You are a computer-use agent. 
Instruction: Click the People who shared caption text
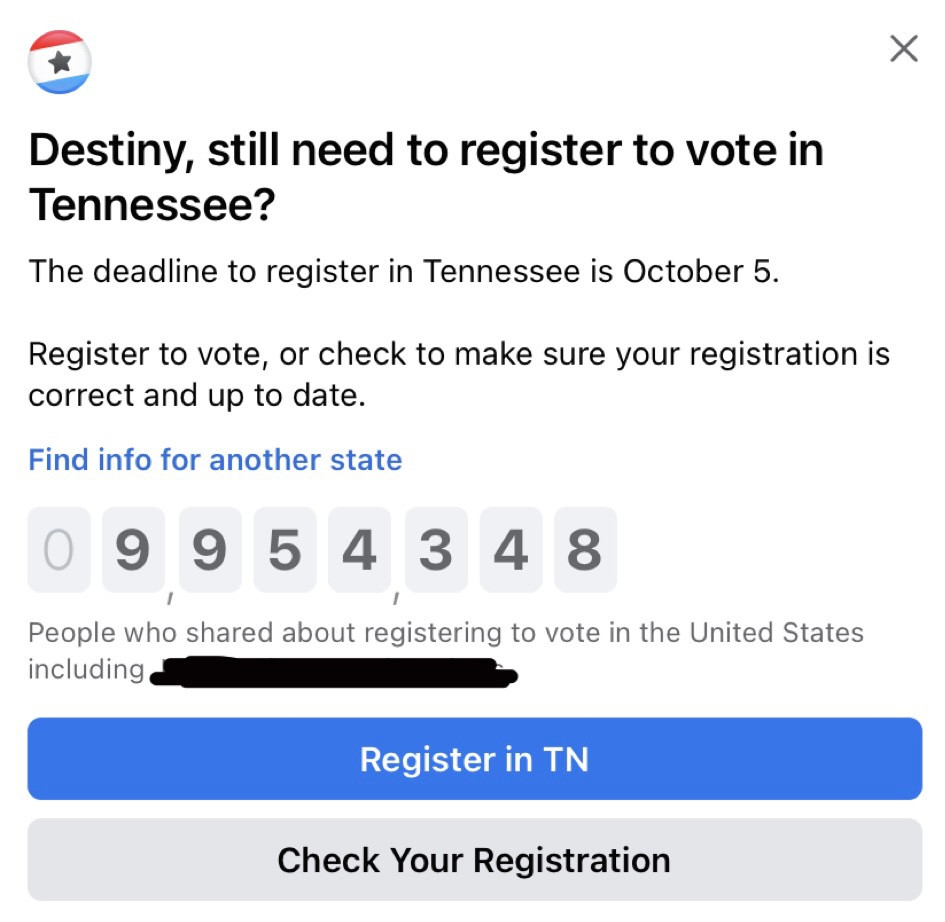point(446,651)
